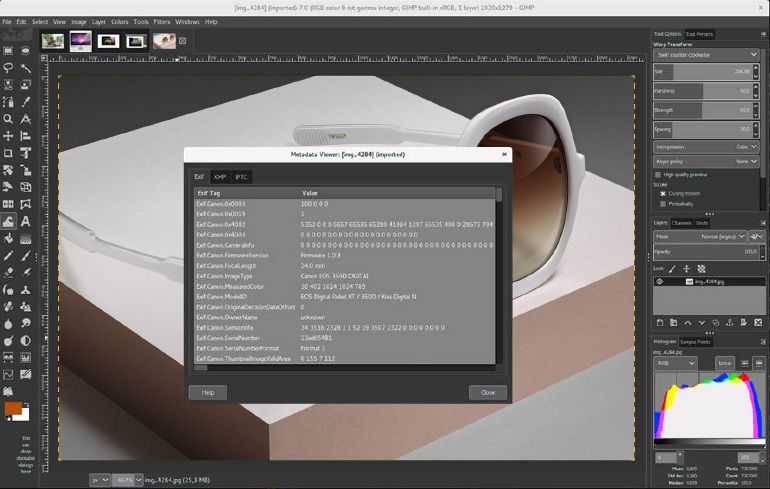Switch to the XMP tab
770x489 pixels.
coord(220,177)
